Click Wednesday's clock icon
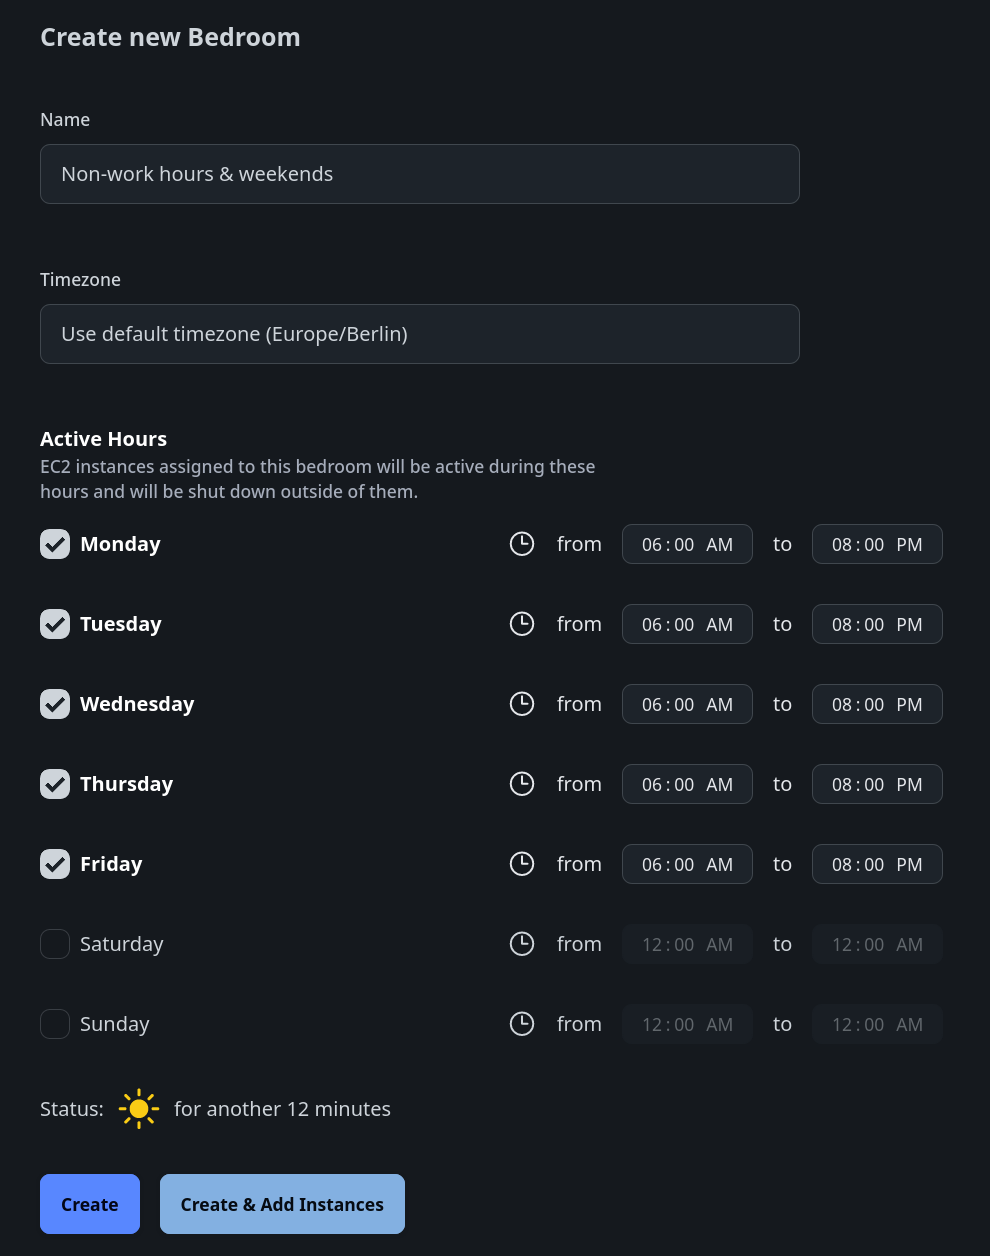This screenshot has height=1256, width=990. coord(522,704)
